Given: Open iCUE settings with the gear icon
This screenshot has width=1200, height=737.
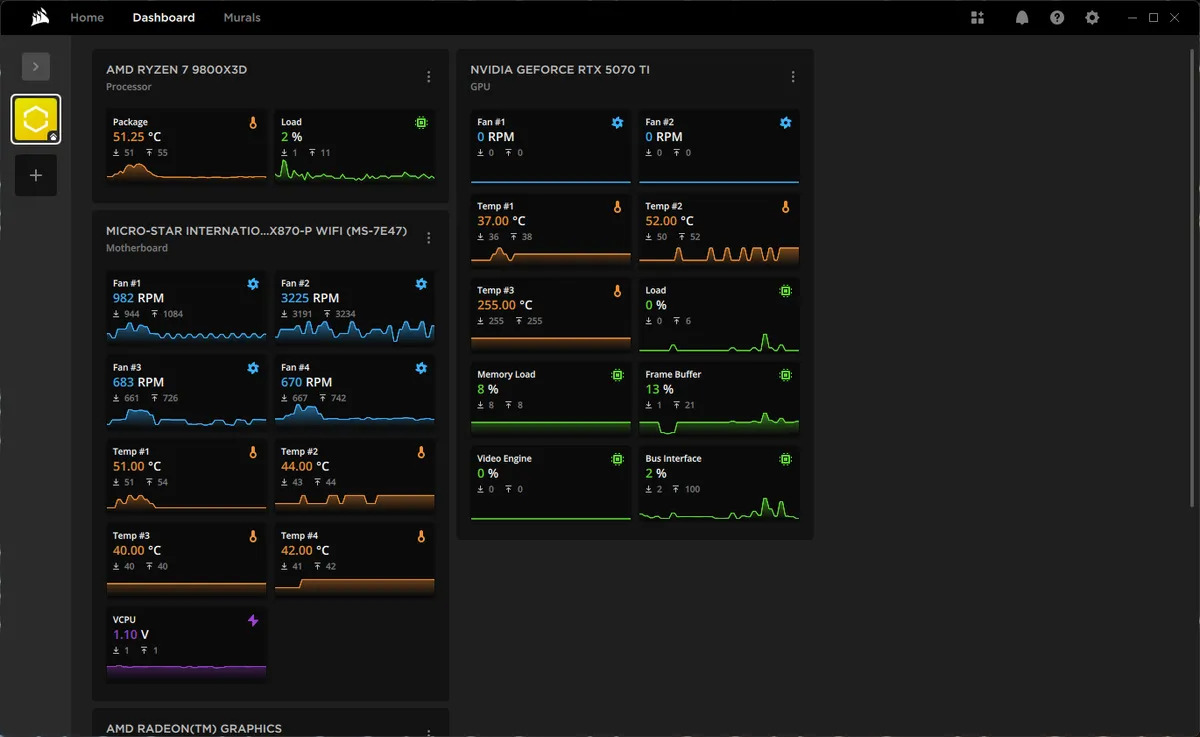Looking at the screenshot, I should point(1092,17).
